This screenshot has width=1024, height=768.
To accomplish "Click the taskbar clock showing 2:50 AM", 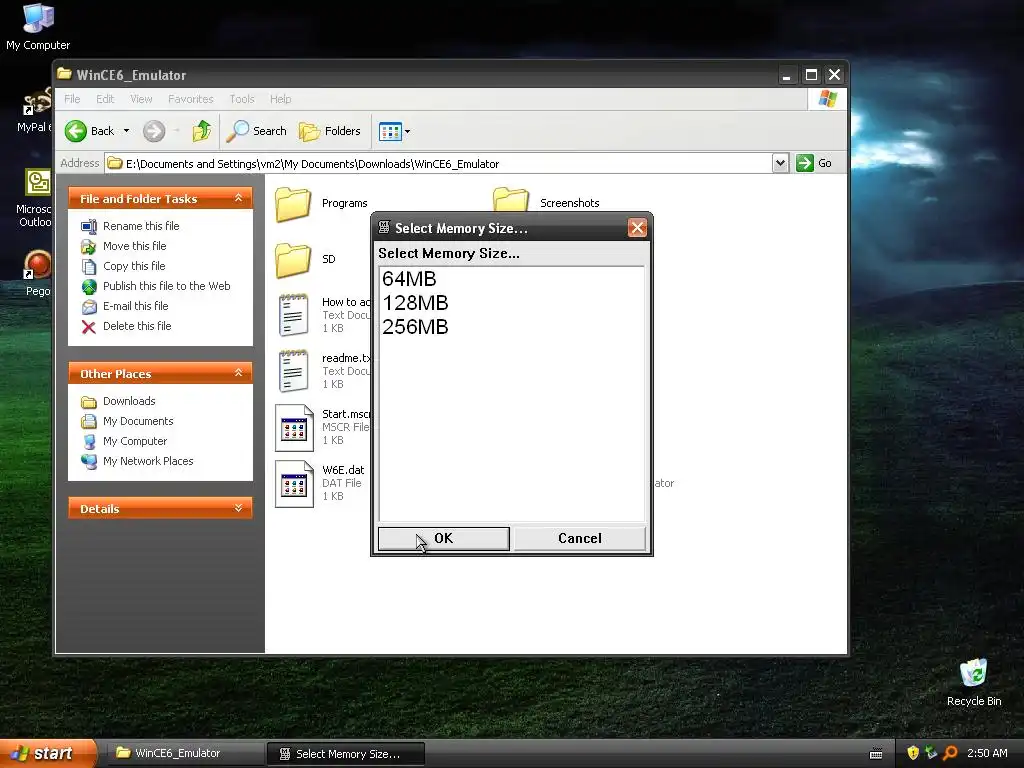I will pos(987,753).
